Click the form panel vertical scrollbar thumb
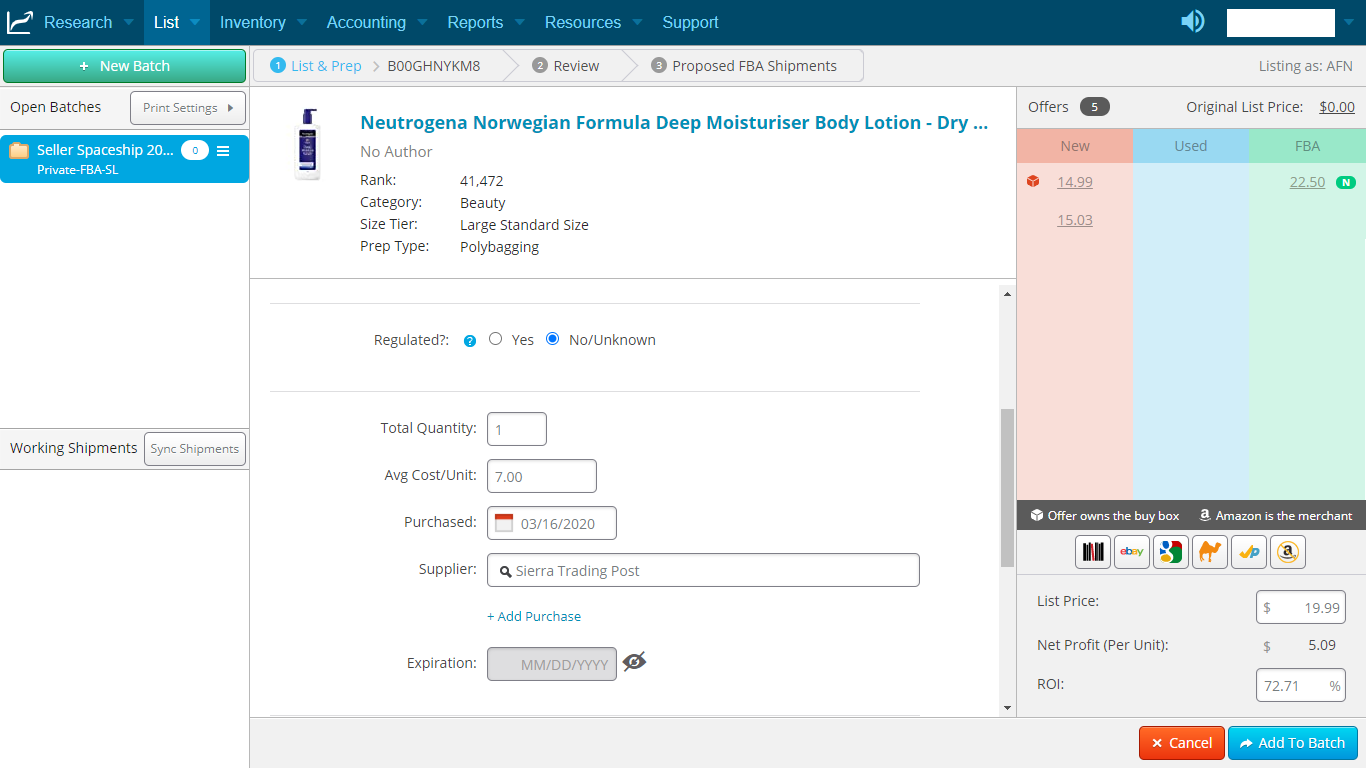 click(1007, 488)
